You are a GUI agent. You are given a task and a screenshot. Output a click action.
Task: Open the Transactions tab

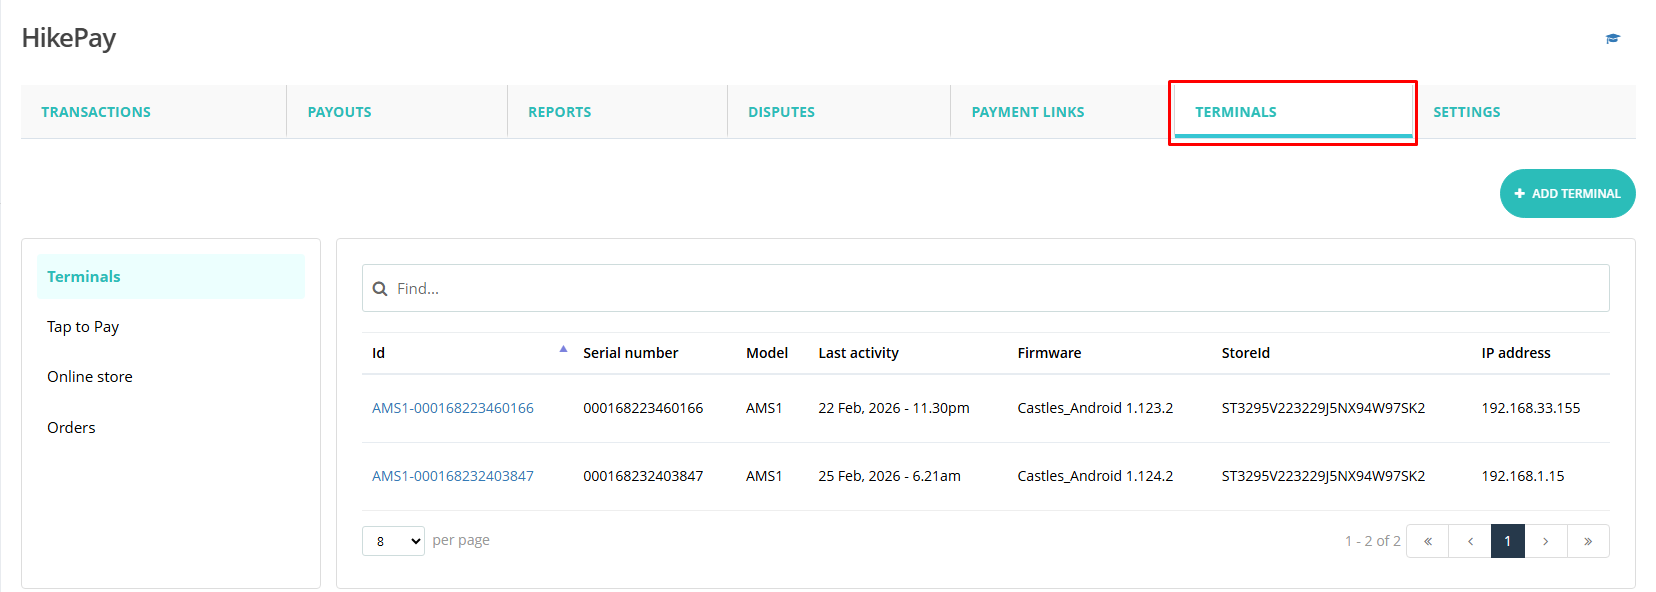pyautogui.click(x=96, y=112)
